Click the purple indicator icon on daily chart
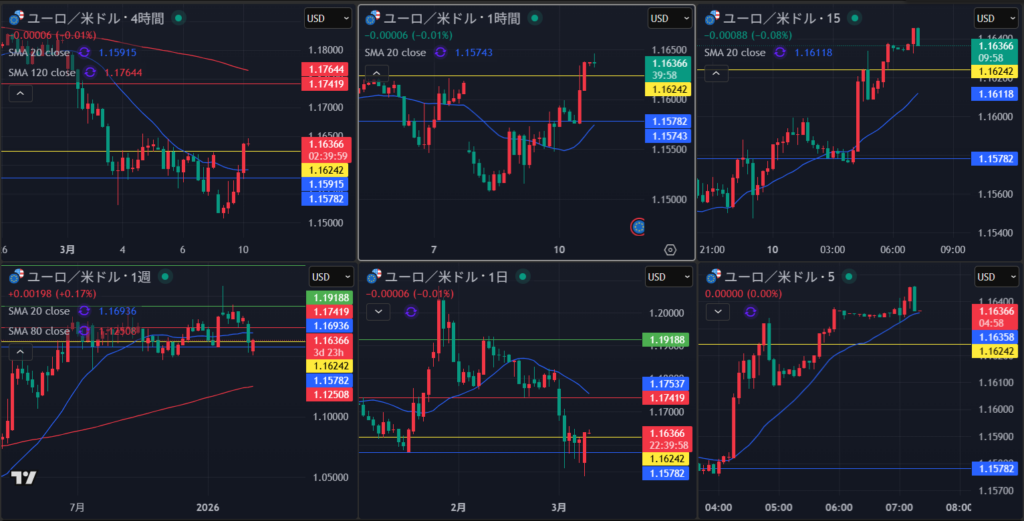The image size is (1024, 521). pyautogui.click(x=411, y=312)
